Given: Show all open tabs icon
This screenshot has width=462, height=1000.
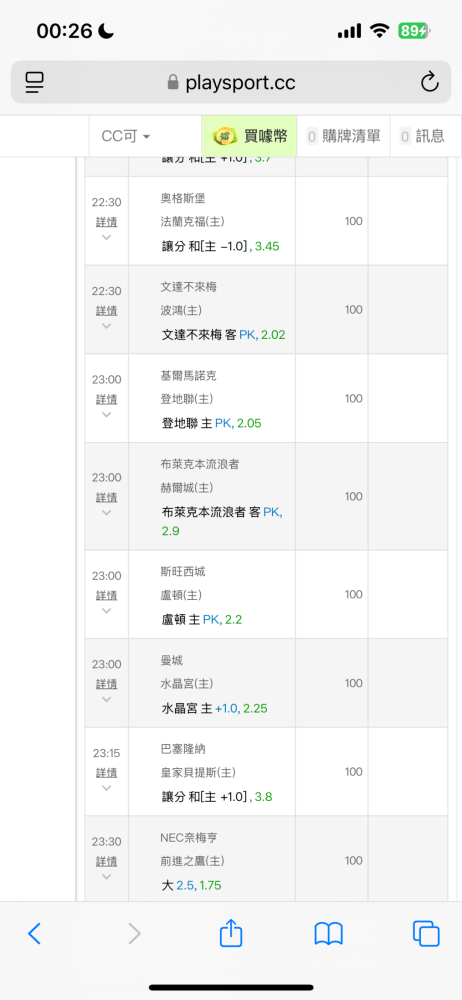Looking at the screenshot, I should [426, 934].
